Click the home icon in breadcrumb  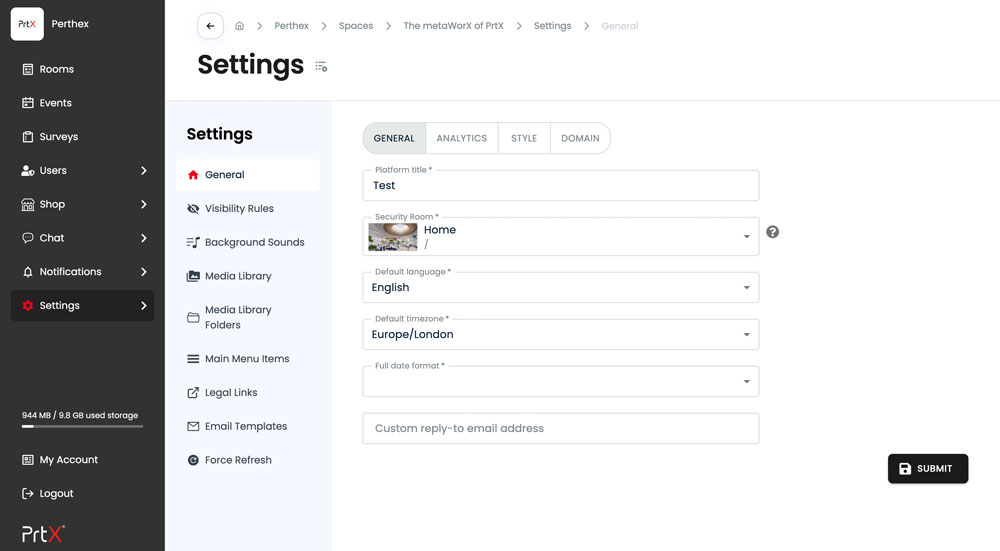[239, 26]
